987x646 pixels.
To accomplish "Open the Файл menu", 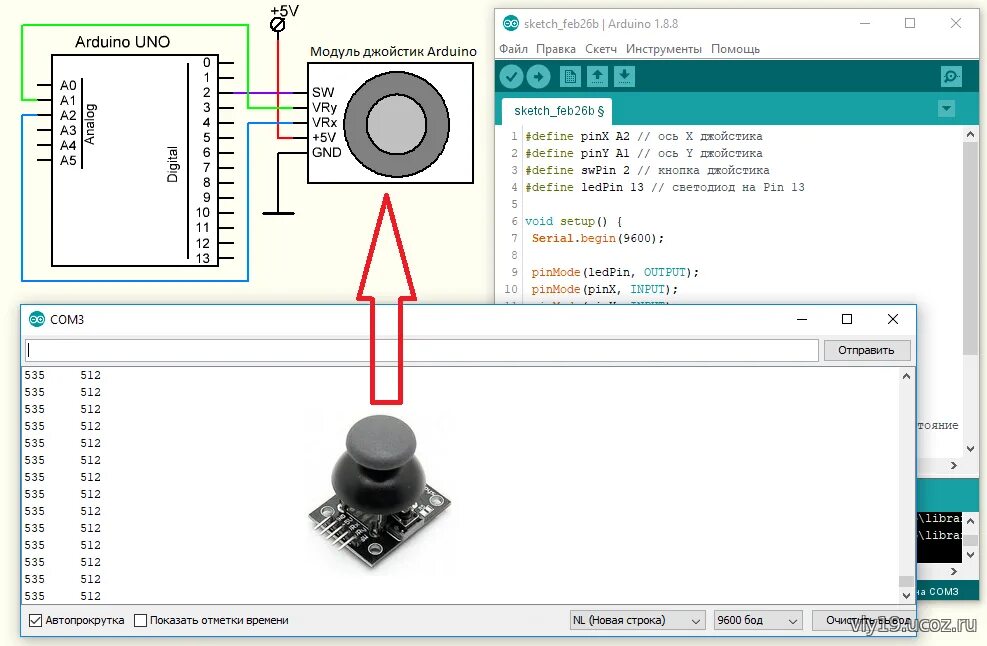I will coord(513,49).
